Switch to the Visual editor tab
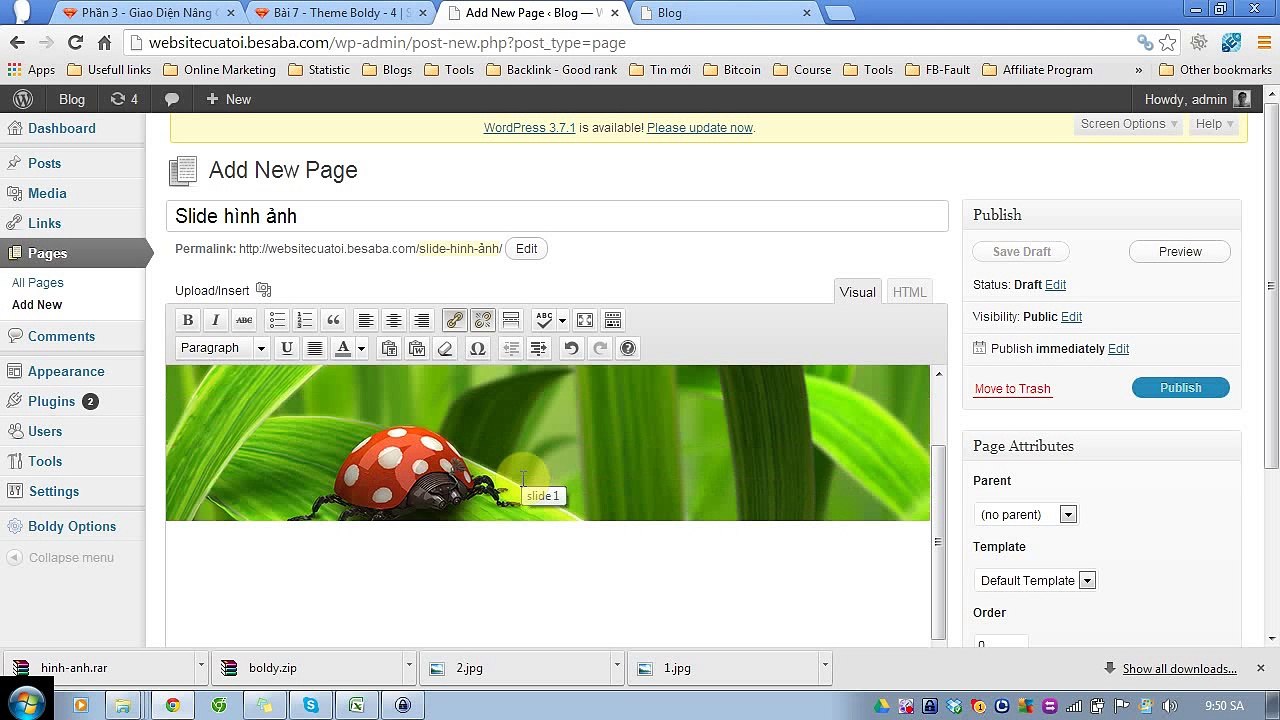 (858, 292)
